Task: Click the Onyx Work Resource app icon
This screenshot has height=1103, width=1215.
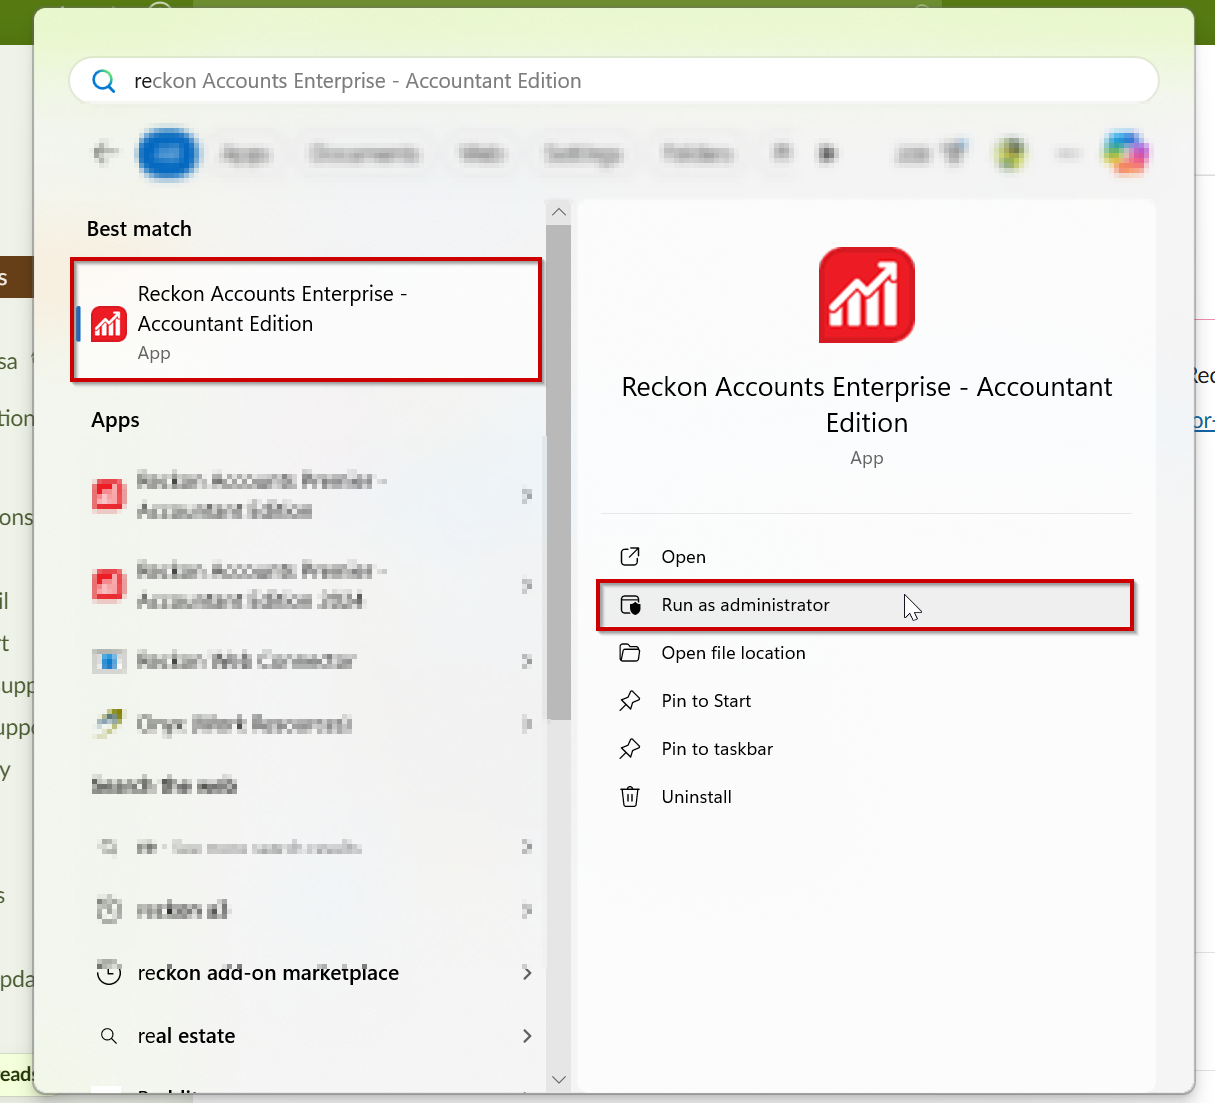Action: click(x=109, y=723)
